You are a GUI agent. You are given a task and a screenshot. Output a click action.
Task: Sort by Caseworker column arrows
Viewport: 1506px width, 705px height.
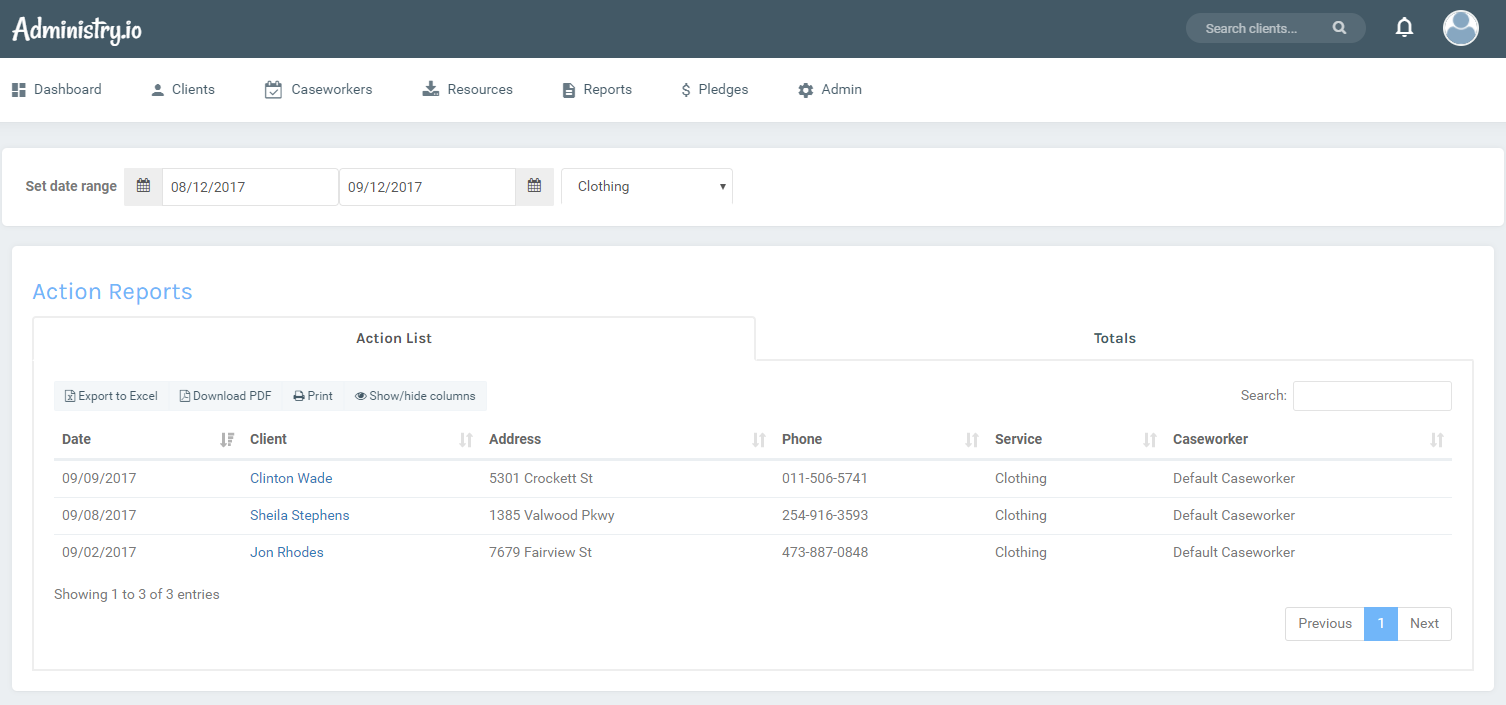1436,440
